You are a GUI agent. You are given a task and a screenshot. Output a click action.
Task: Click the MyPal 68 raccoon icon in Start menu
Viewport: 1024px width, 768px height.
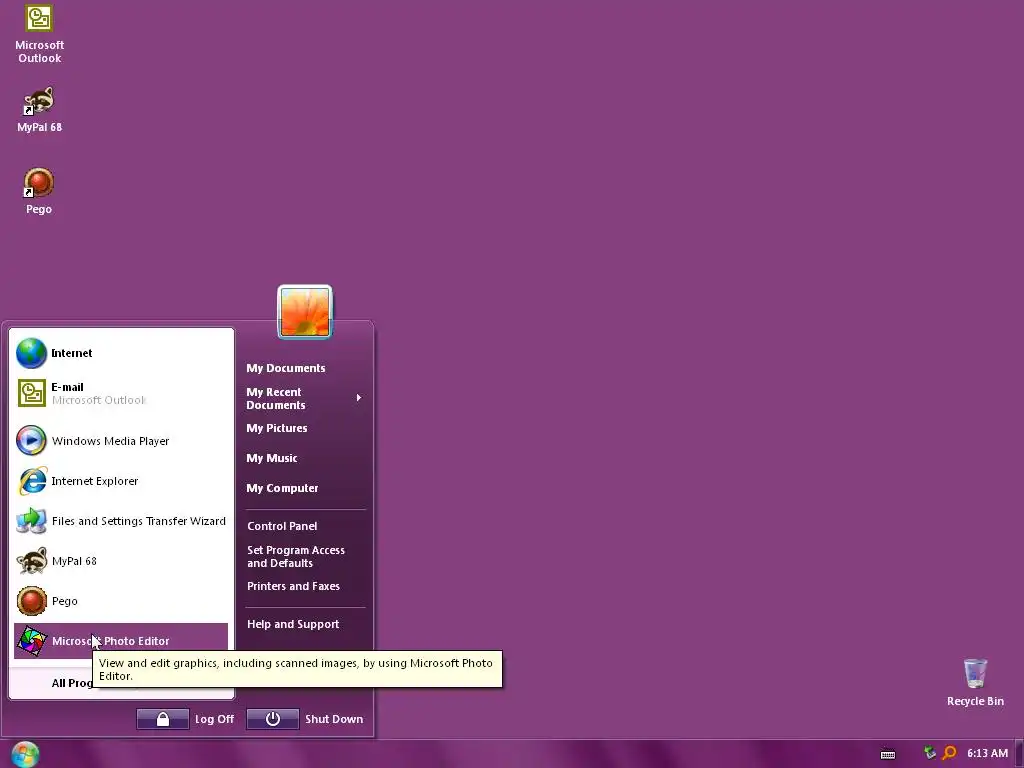click(x=31, y=561)
